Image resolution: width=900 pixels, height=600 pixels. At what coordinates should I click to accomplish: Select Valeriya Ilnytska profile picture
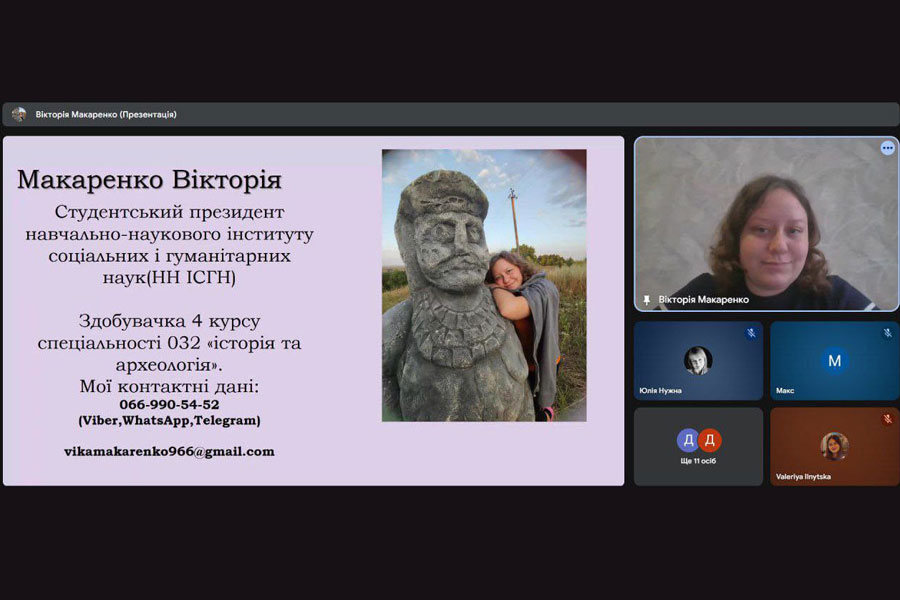[x=835, y=446]
